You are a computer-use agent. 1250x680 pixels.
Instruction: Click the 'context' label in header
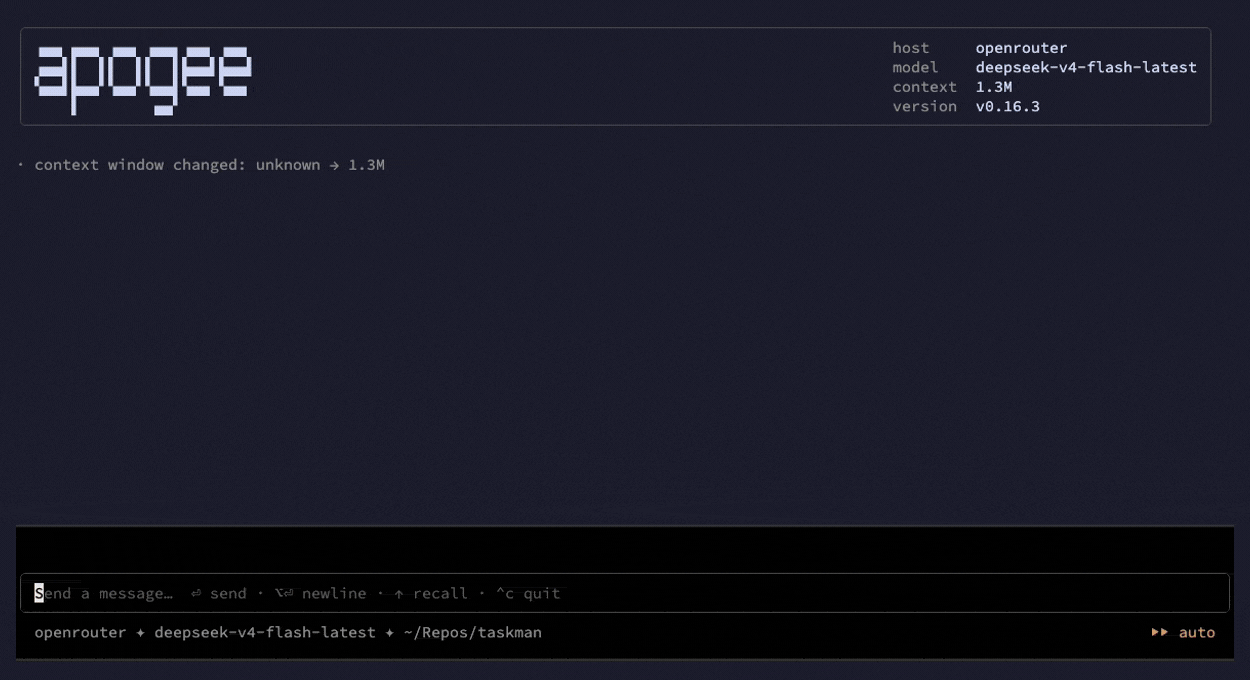coord(925,87)
